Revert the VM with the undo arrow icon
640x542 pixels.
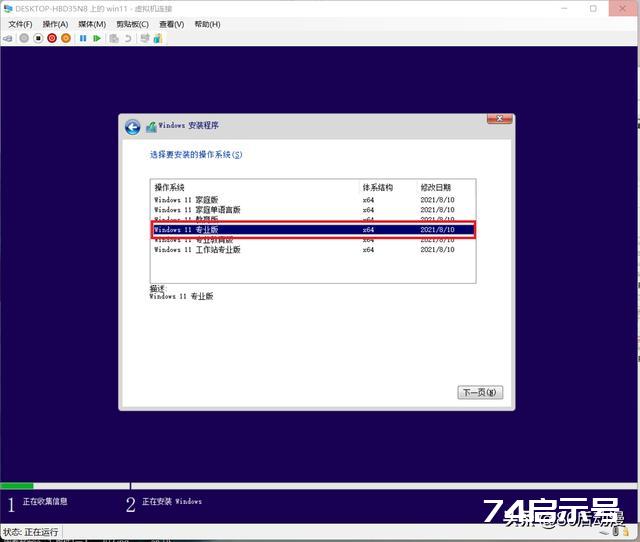click(128, 38)
